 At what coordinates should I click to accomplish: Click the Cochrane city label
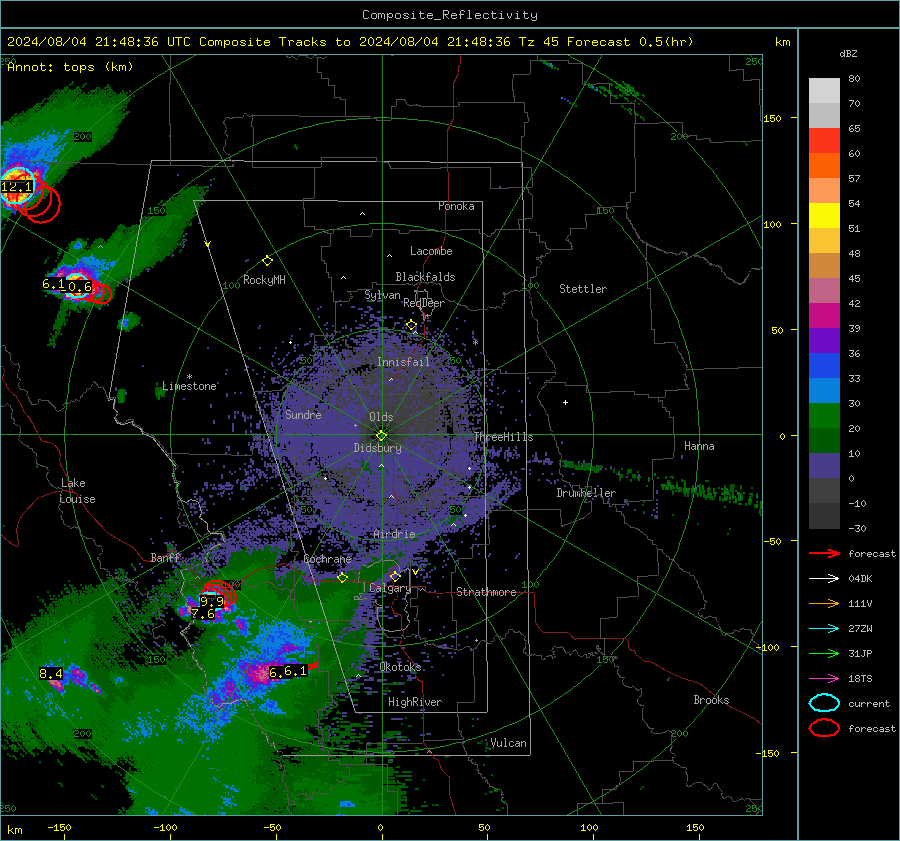(327, 559)
